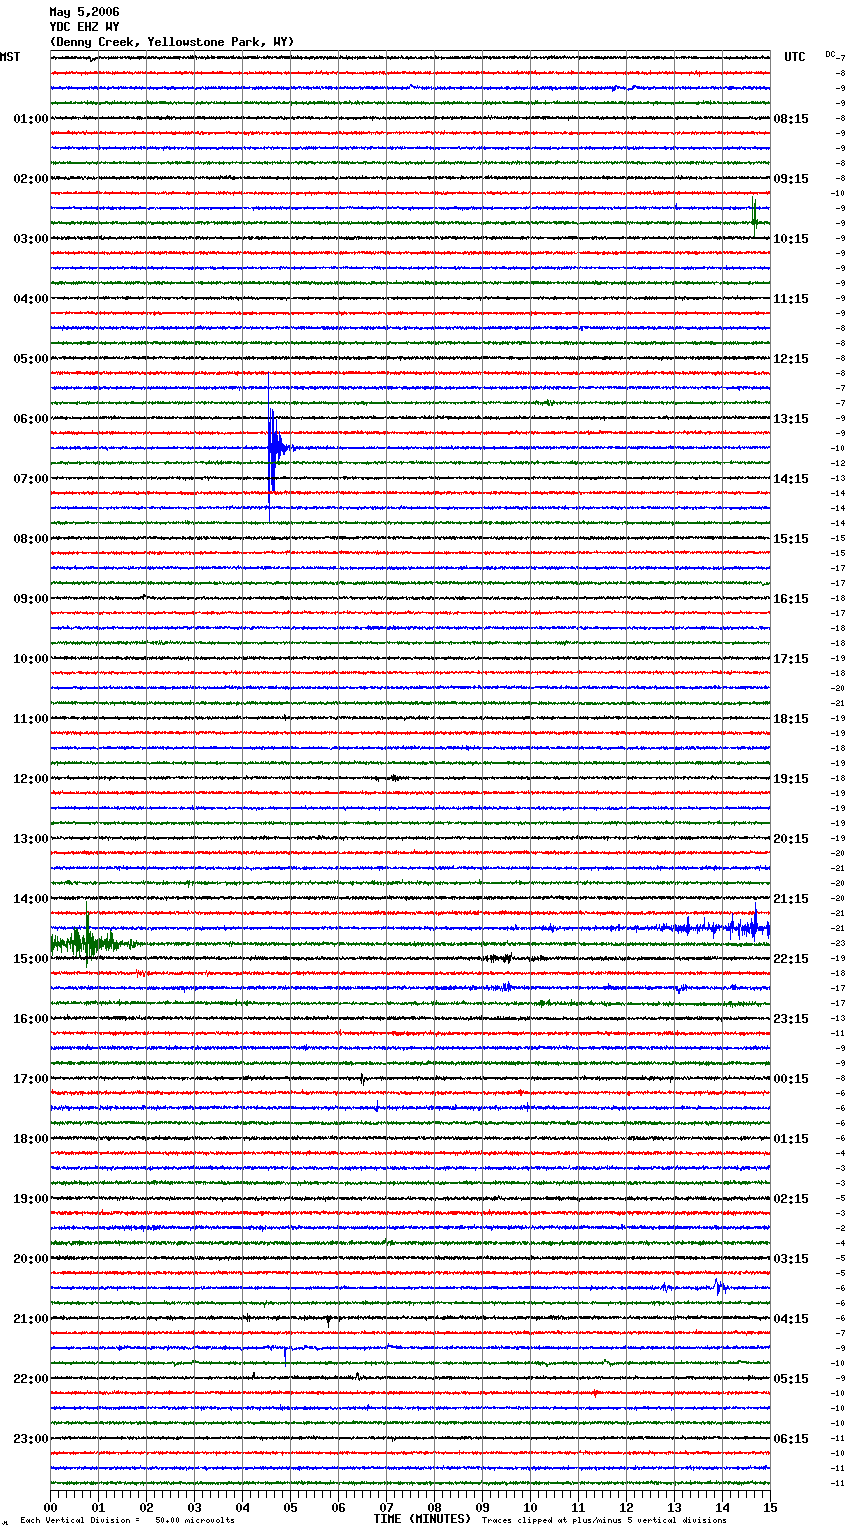Screen dimensions: 850x1534
Task: Click the 19:15 UTC time label
Action: click(x=791, y=779)
